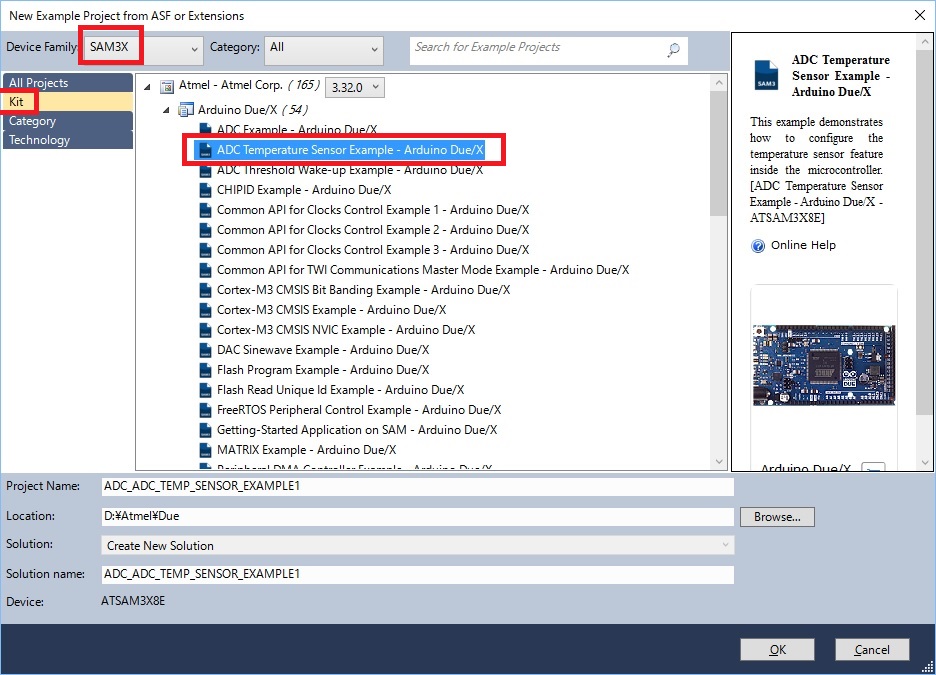The image size is (936, 675).
Task: Switch to Technology tab
Action: (x=67, y=140)
